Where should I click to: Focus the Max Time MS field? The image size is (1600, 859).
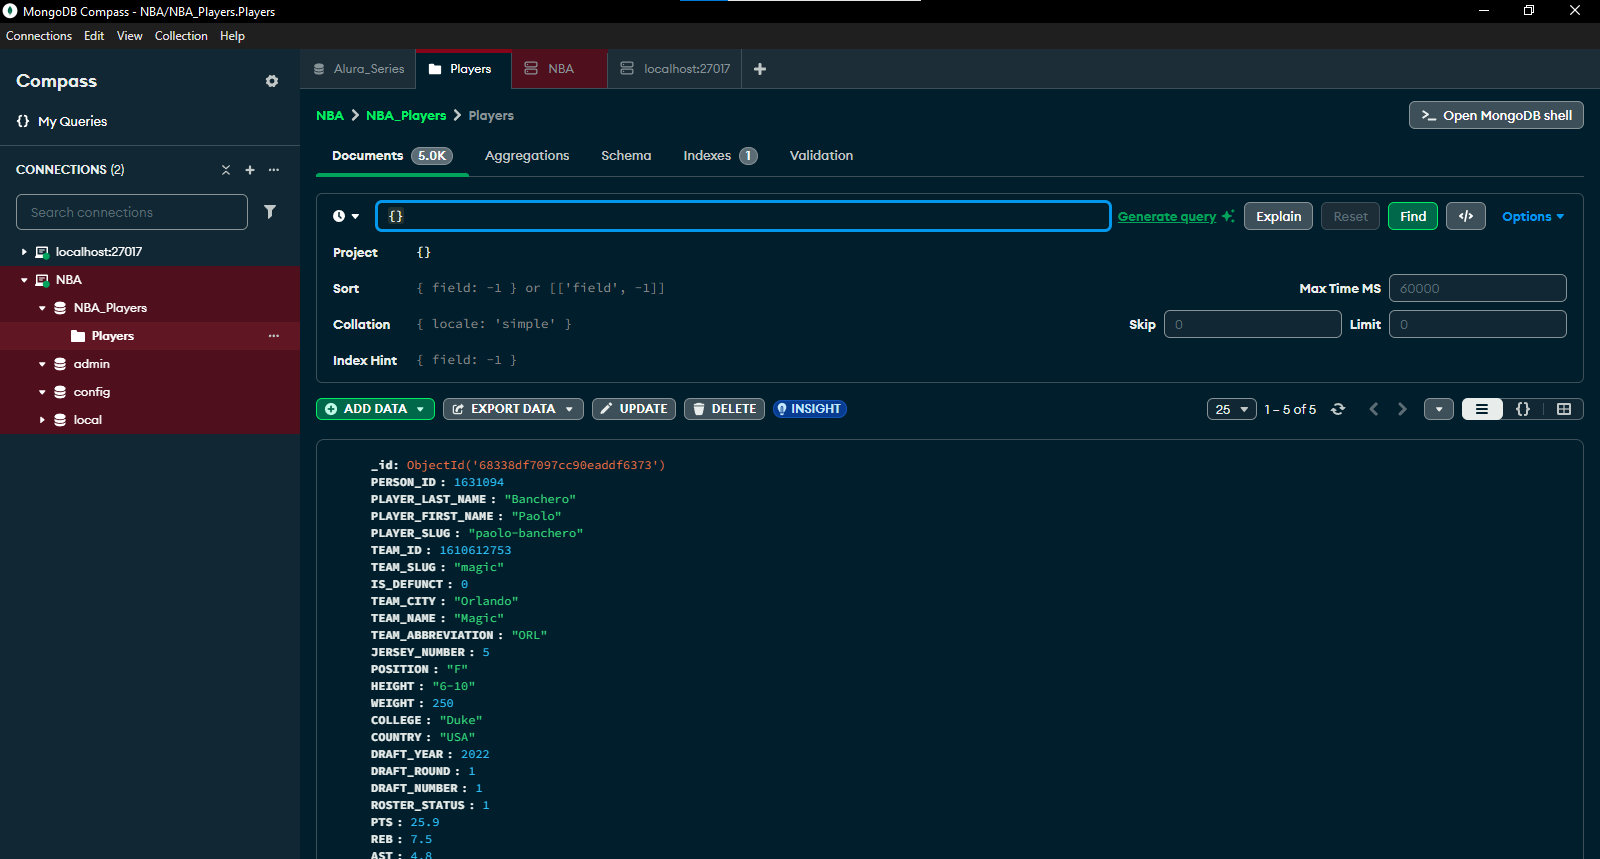[1478, 288]
